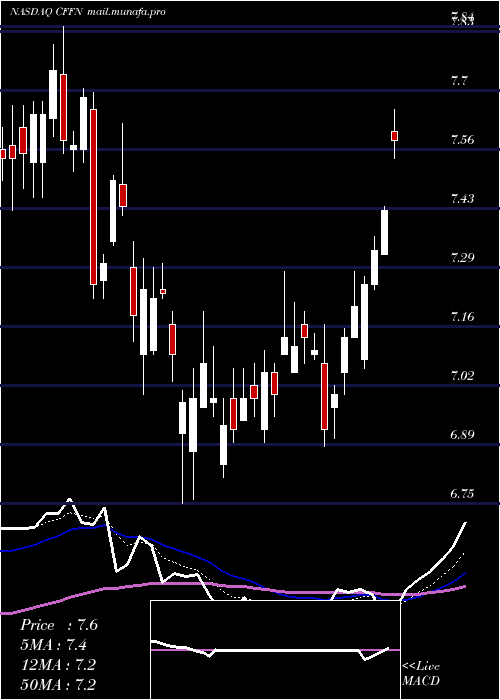Select the 7.02 price axis label
This screenshot has height=700, width=500.
[x=462, y=375]
